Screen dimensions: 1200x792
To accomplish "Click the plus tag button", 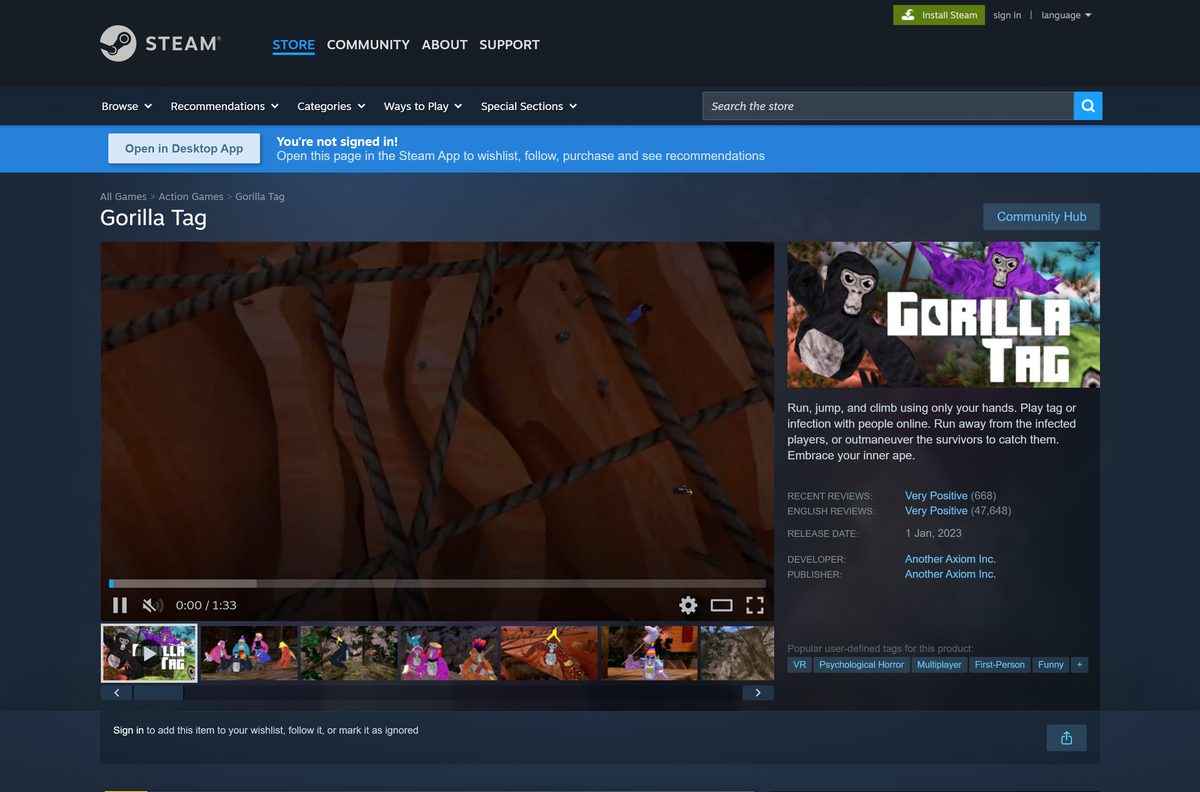I will 1079,664.
